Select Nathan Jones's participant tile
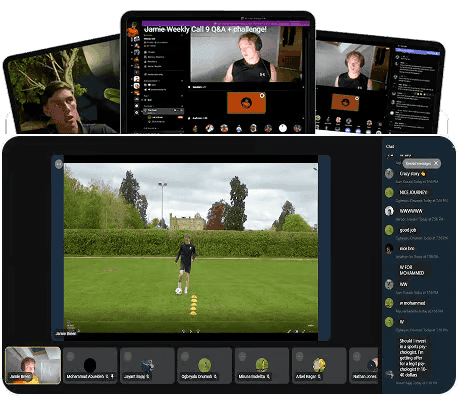458x396 pixels. (364, 365)
